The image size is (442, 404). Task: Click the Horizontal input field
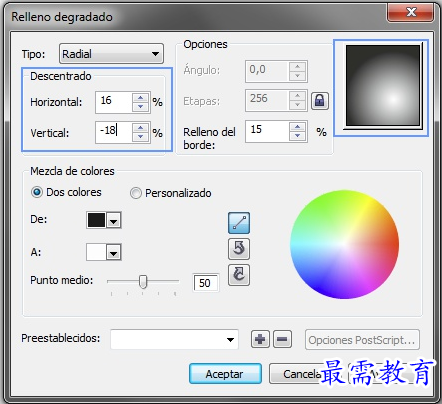[x=114, y=102]
